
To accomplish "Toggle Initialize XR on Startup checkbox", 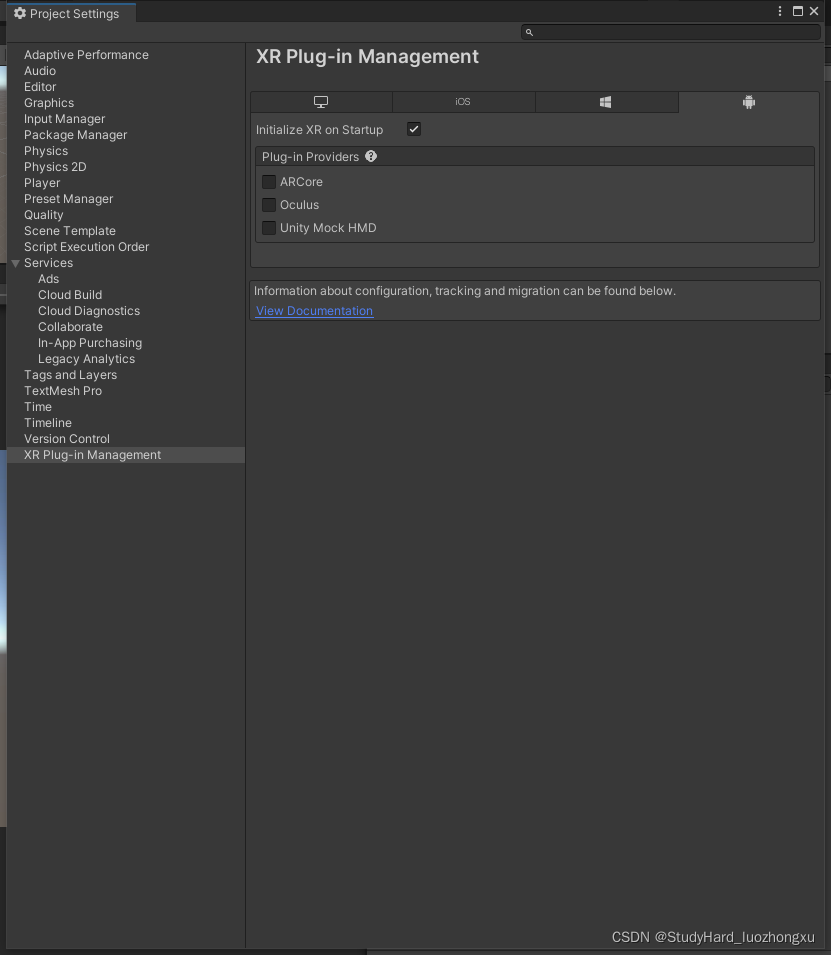I will pos(414,129).
